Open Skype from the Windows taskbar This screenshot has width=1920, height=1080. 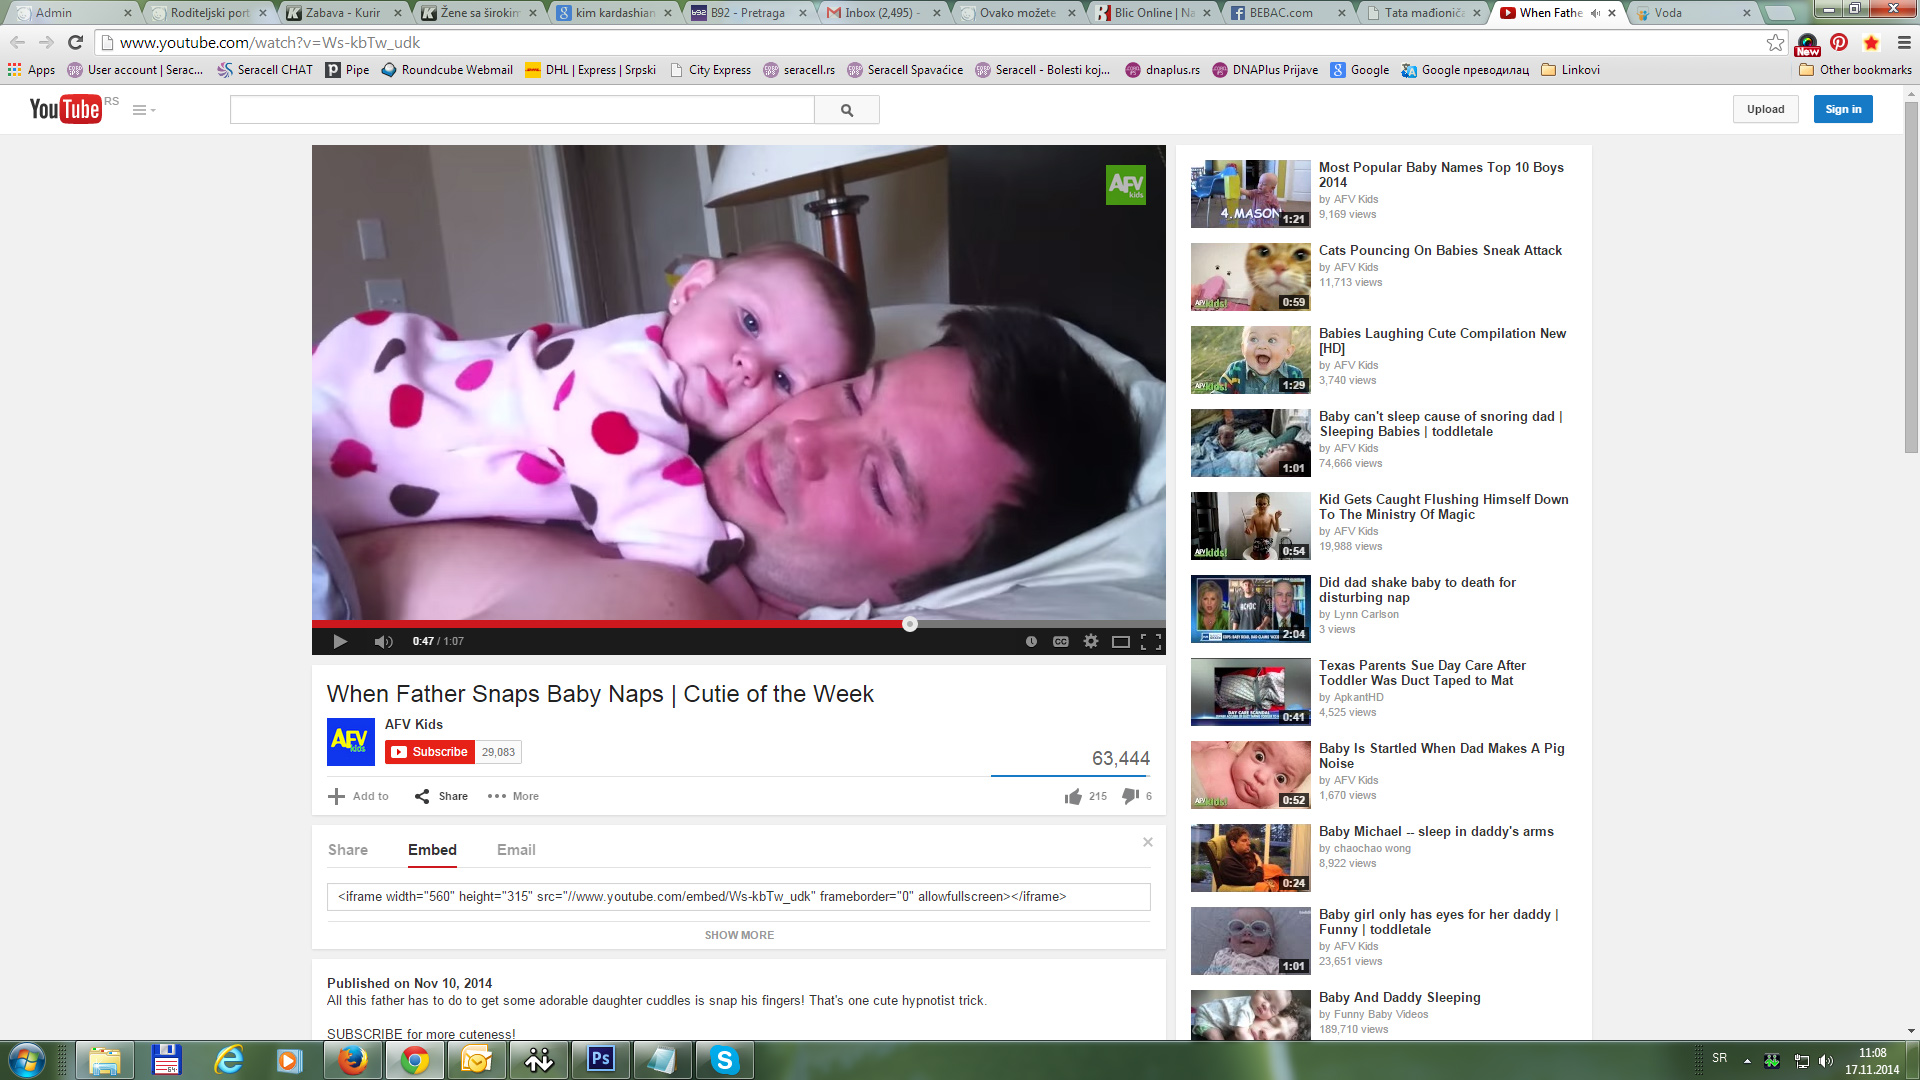724,1060
